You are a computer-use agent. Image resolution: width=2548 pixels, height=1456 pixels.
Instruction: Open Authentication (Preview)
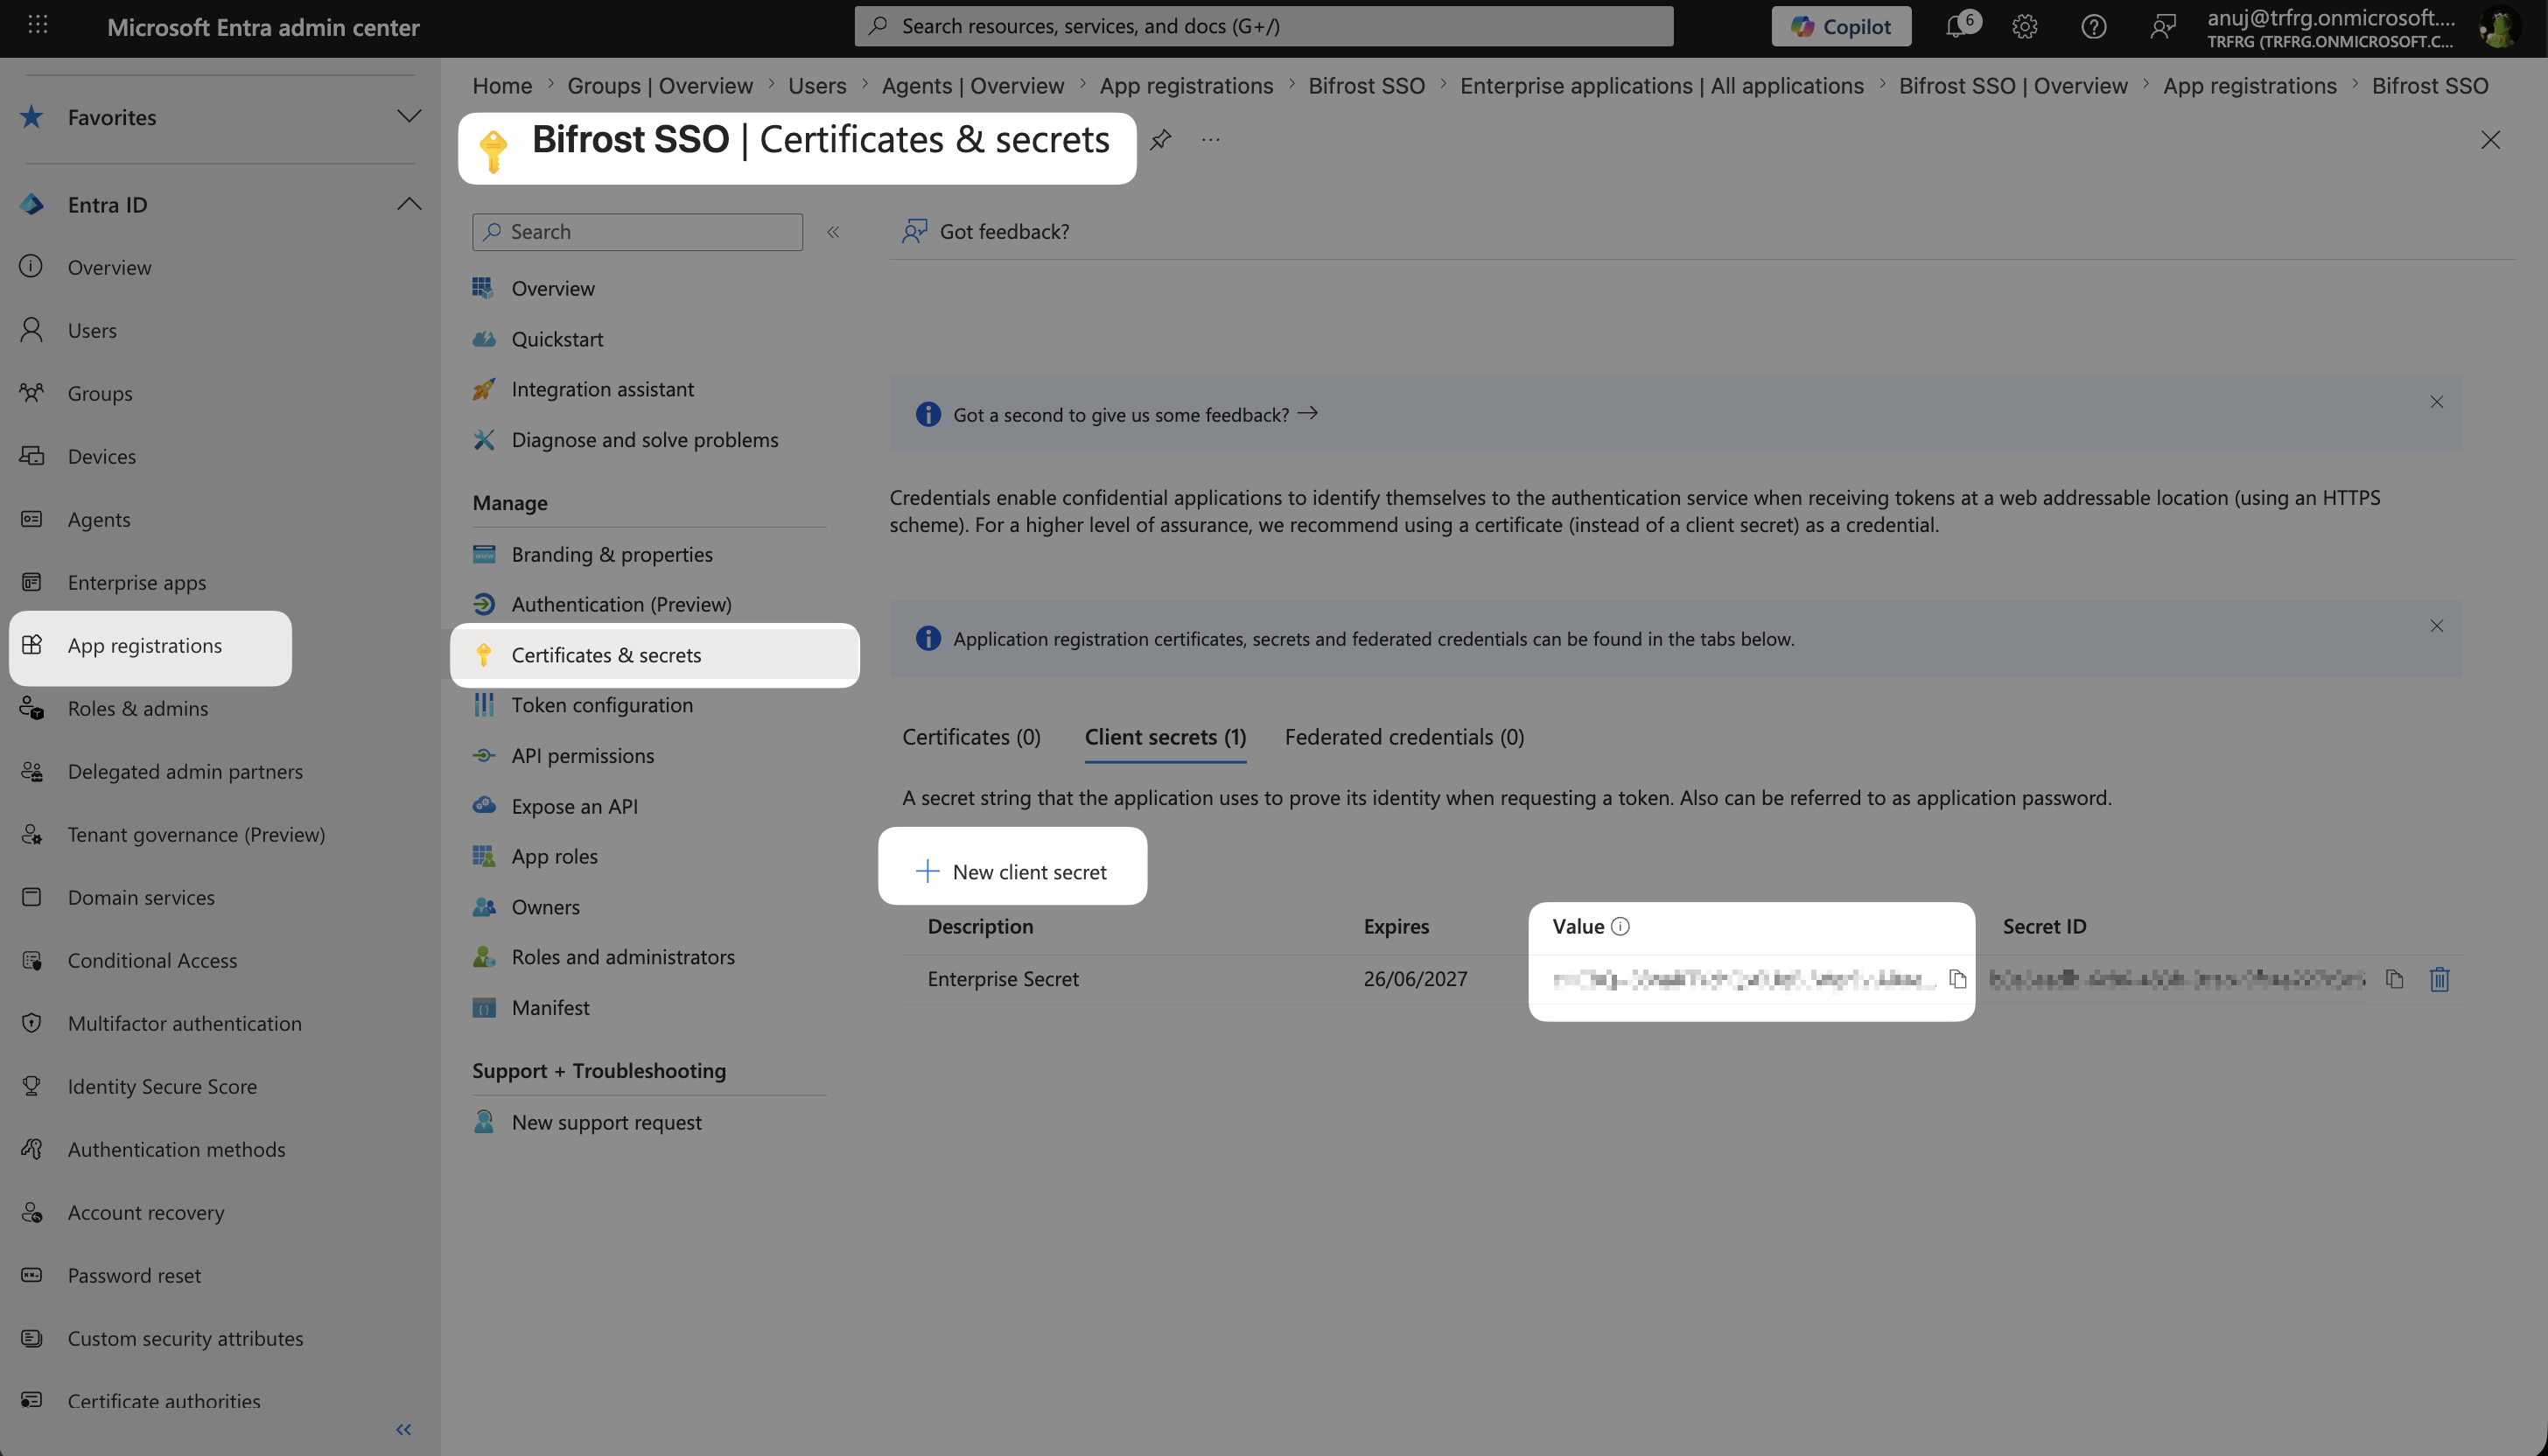point(621,604)
